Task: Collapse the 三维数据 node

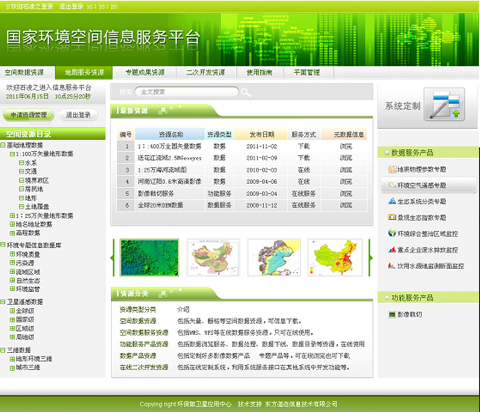Action: pyautogui.click(x=3, y=350)
